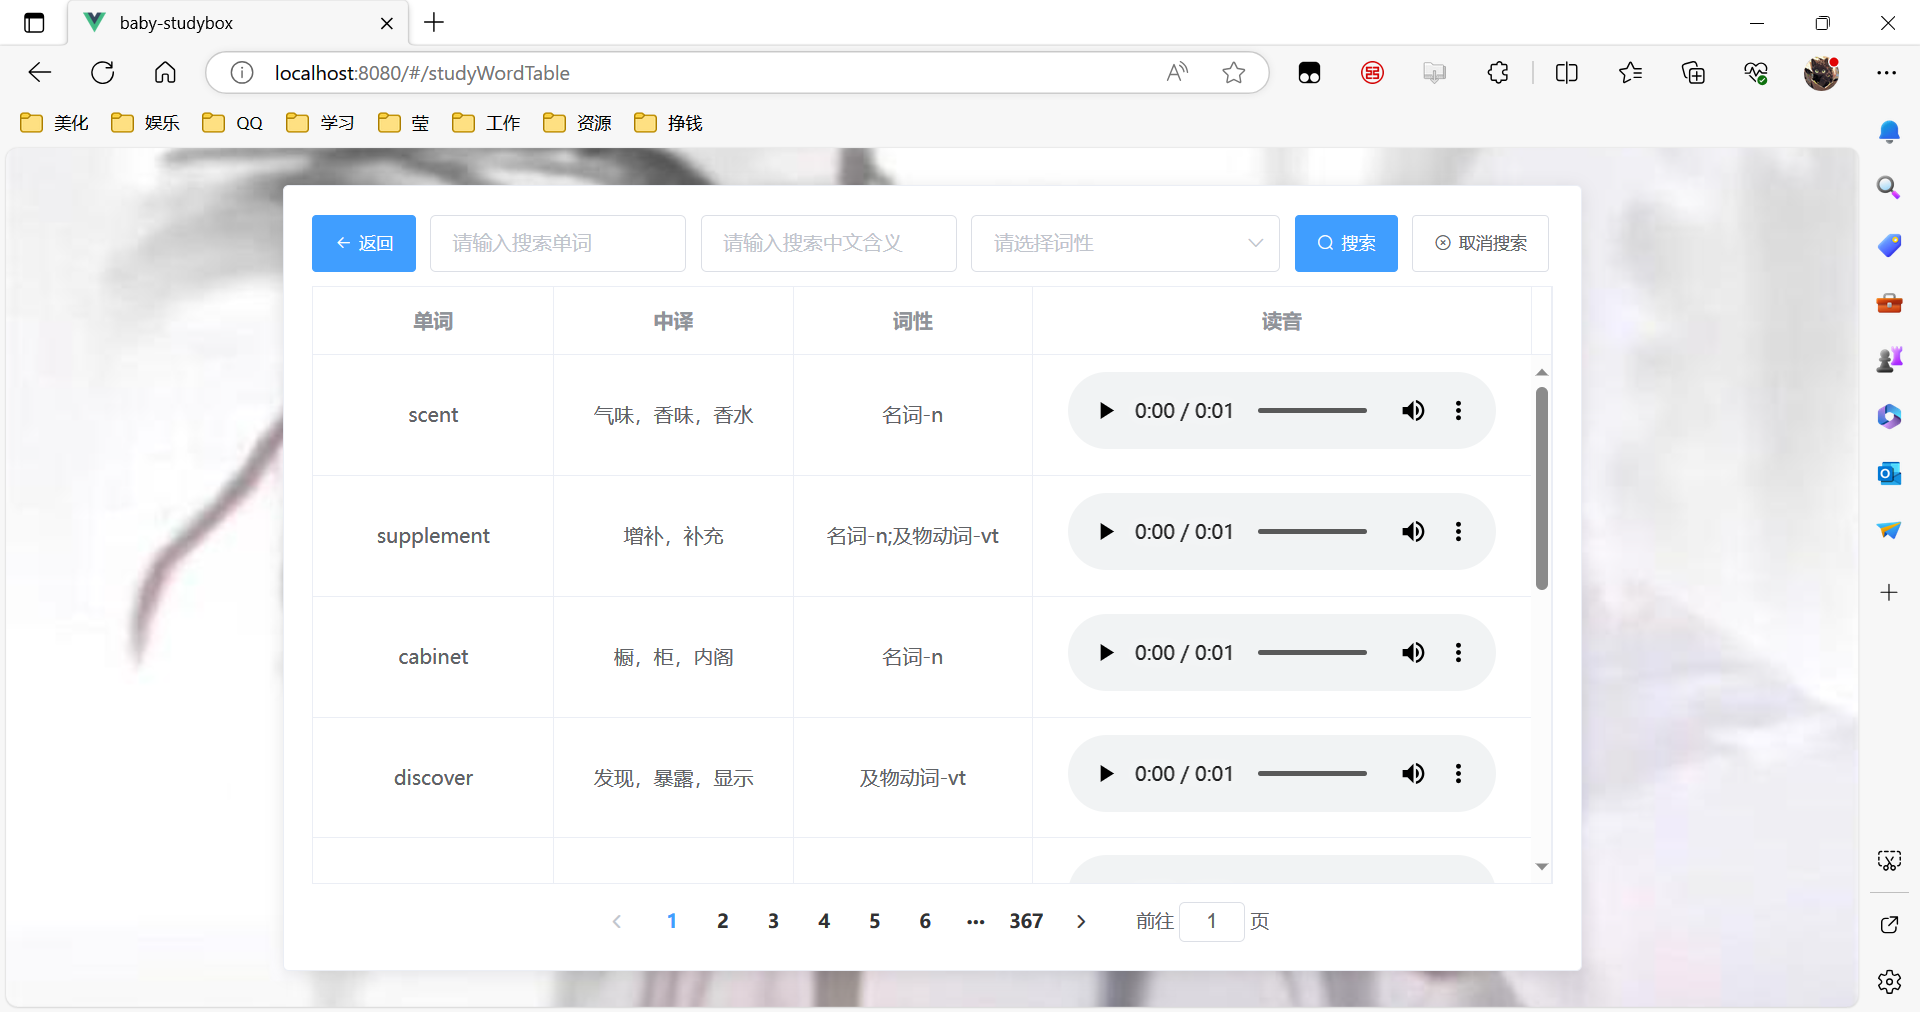Mute the discover audio player
The height and width of the screenshot is (1012, 1920).
tap(1413, 774)
